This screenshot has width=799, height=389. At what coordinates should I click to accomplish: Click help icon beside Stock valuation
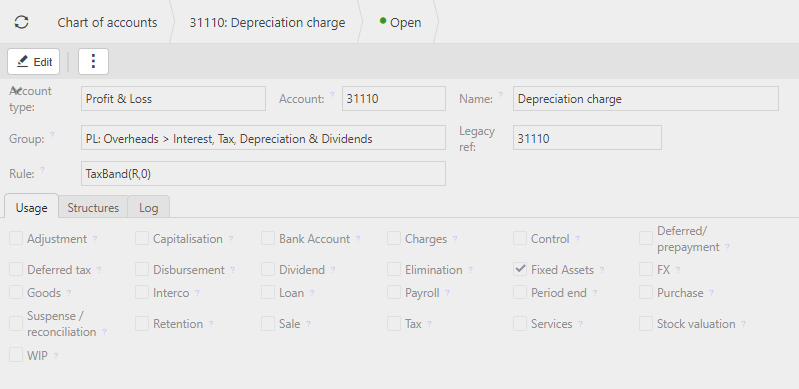[x=743, y=324]
